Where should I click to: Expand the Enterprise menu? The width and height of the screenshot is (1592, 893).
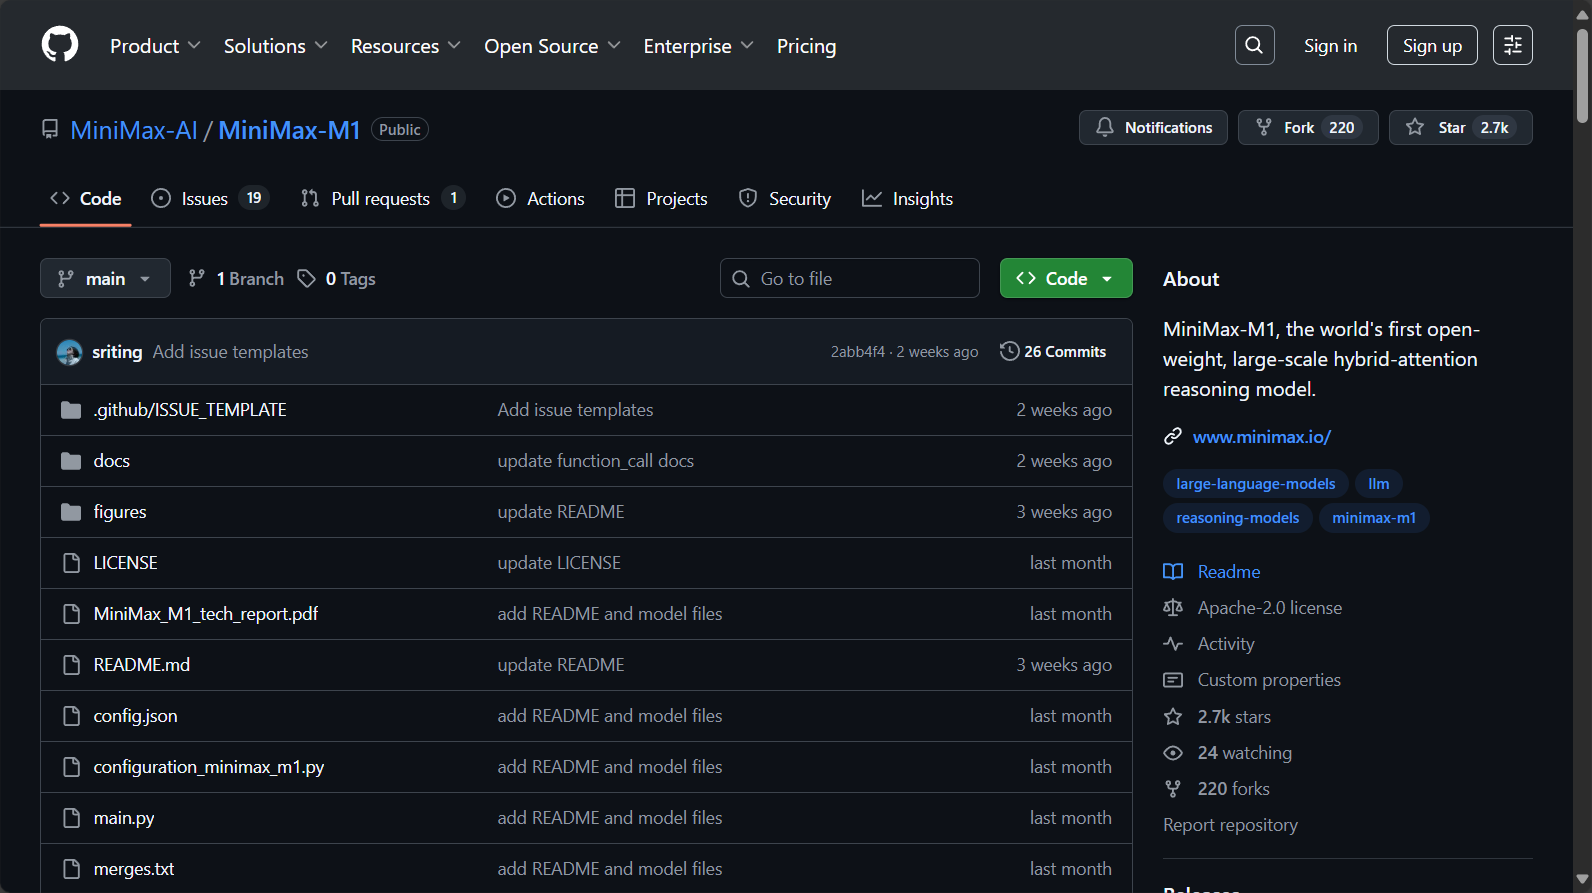(x=698, y=46)
